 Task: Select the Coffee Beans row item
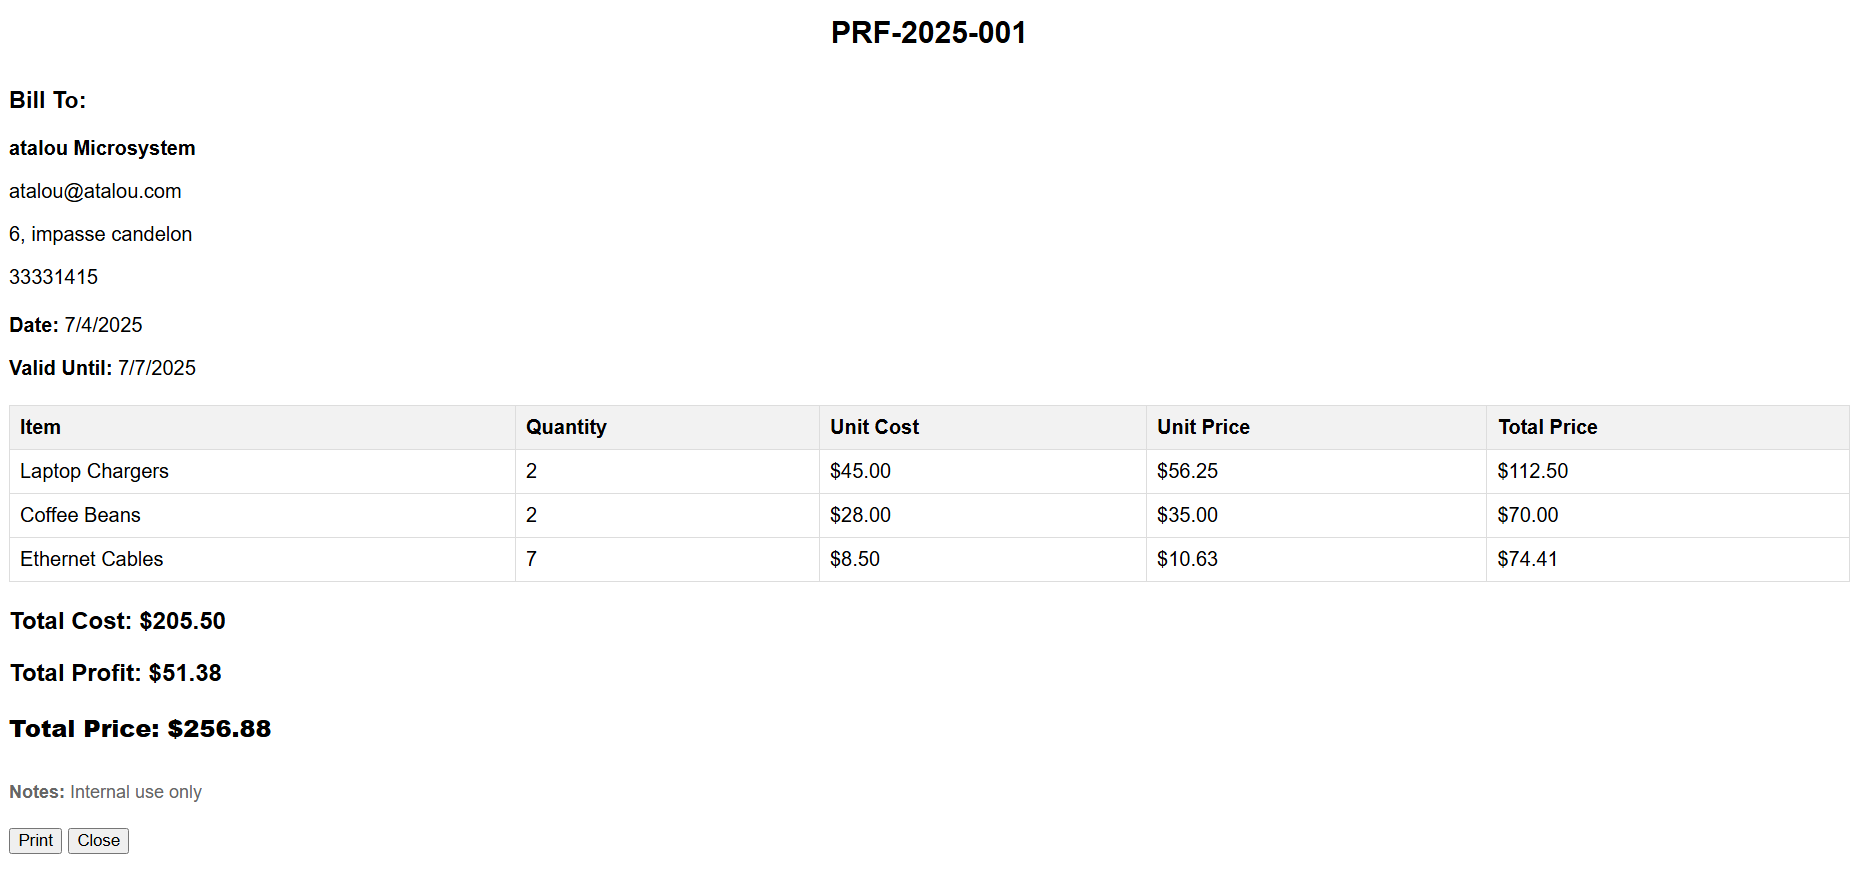(x=80, y=515)
